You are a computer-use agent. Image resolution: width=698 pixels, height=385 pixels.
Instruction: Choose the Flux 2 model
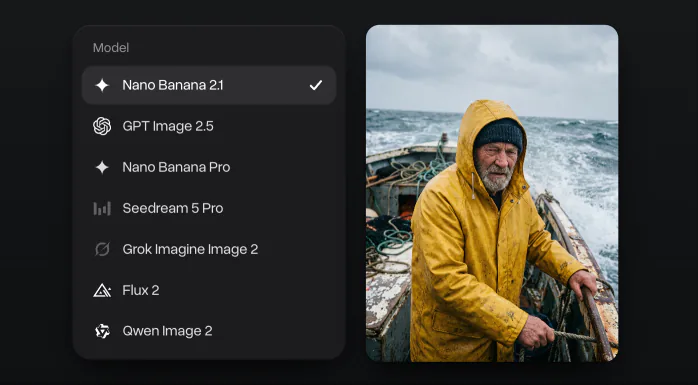[209, 290]
